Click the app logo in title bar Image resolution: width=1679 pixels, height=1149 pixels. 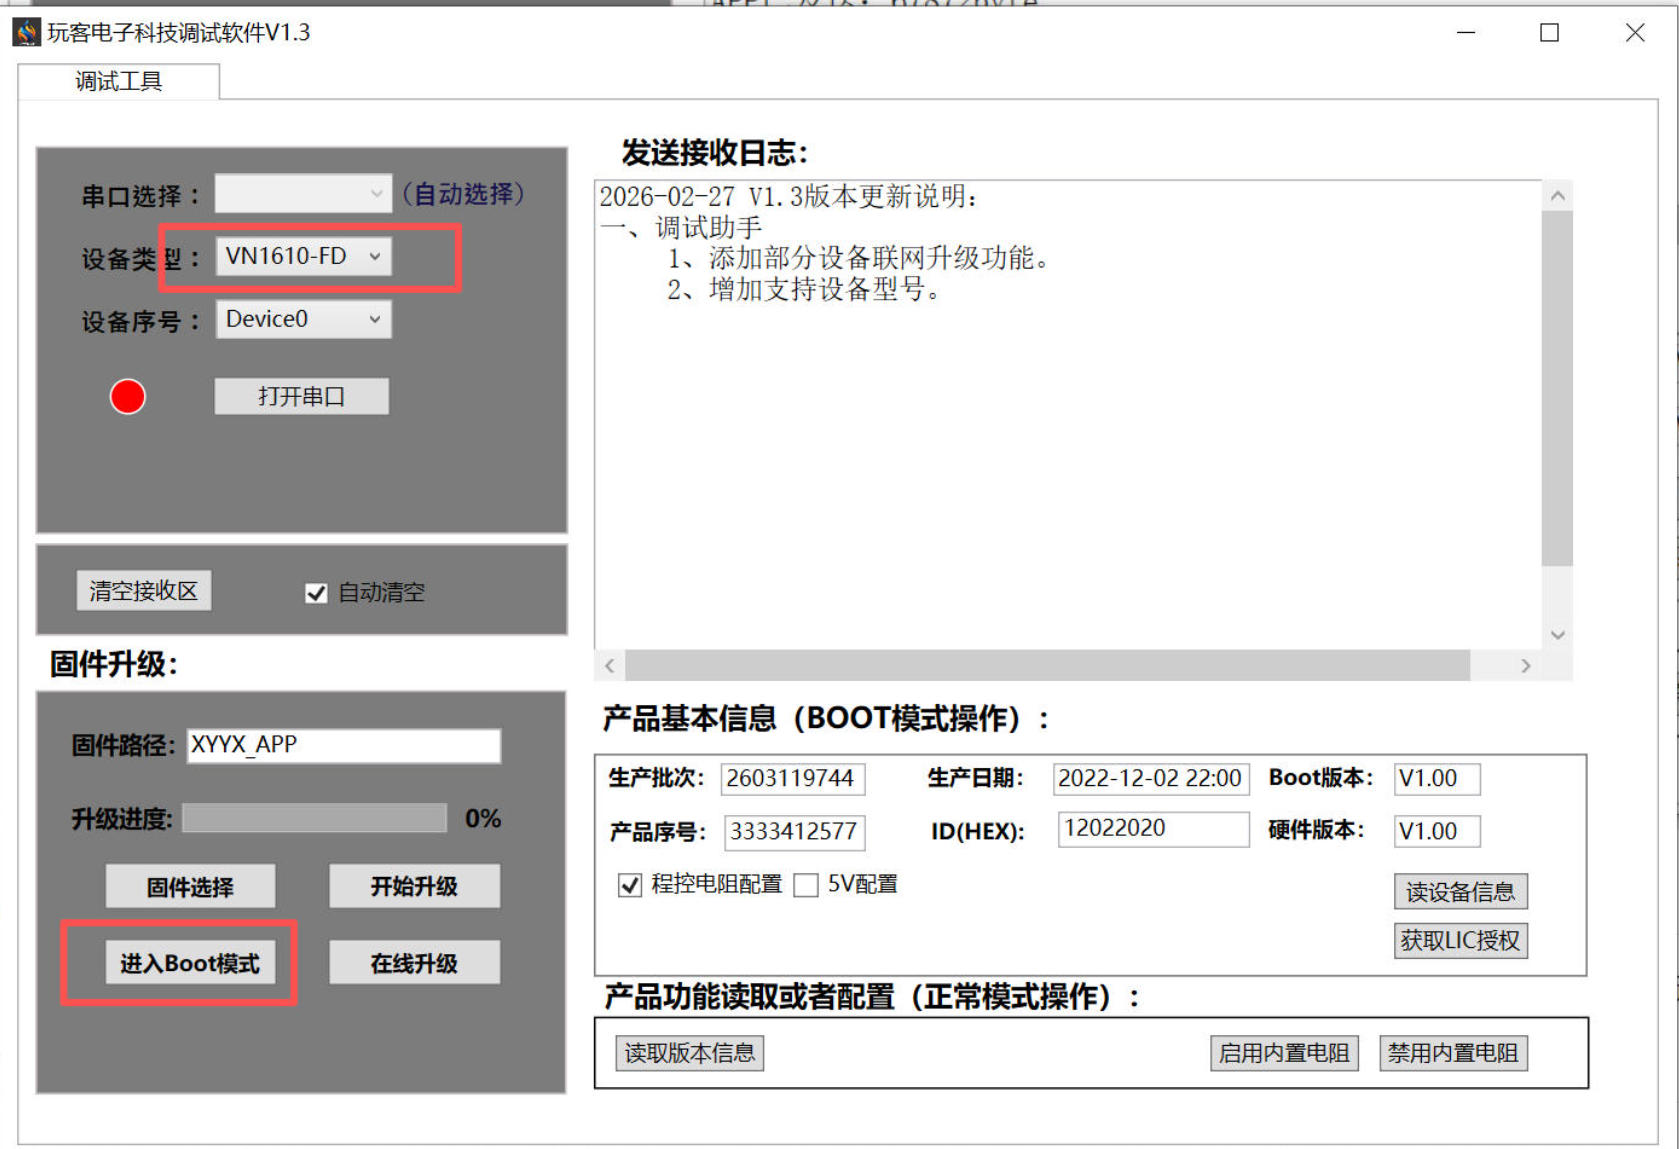pyautogui.click(x=26, y=33)
